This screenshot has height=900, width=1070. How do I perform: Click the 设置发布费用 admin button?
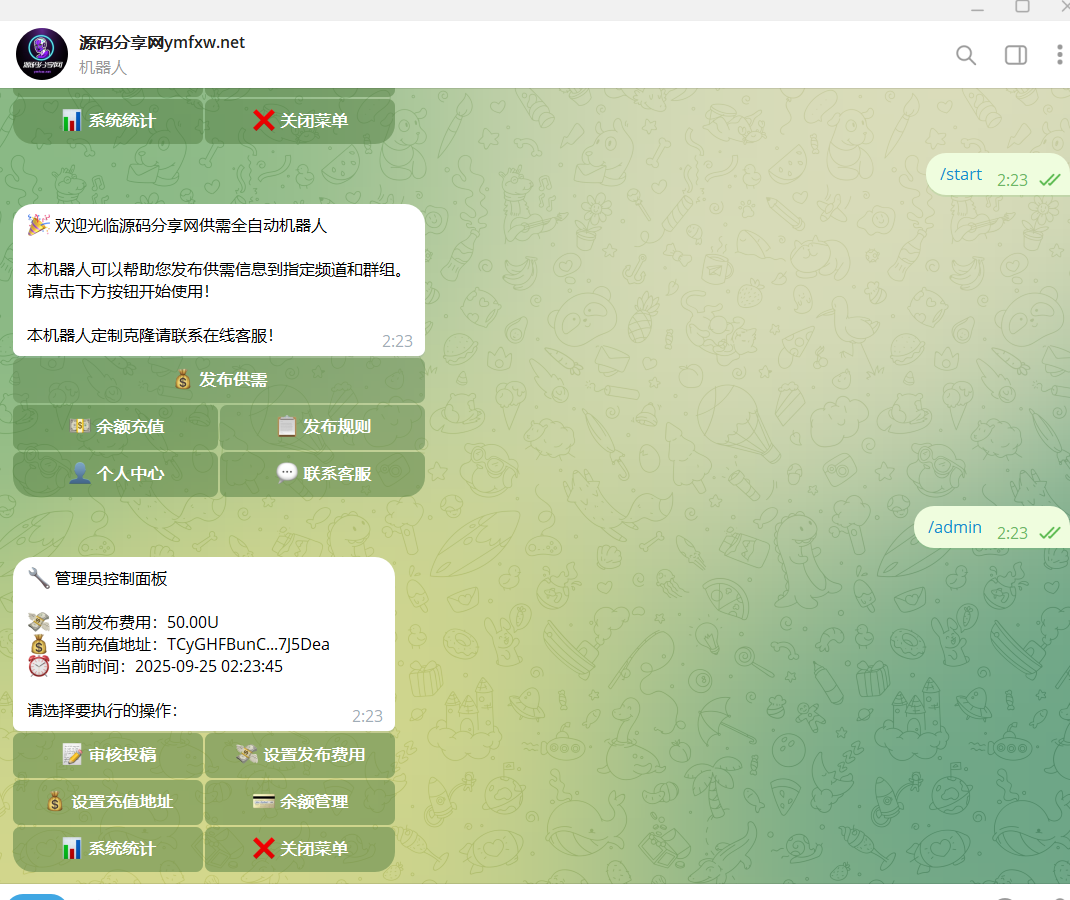[300, 755]
